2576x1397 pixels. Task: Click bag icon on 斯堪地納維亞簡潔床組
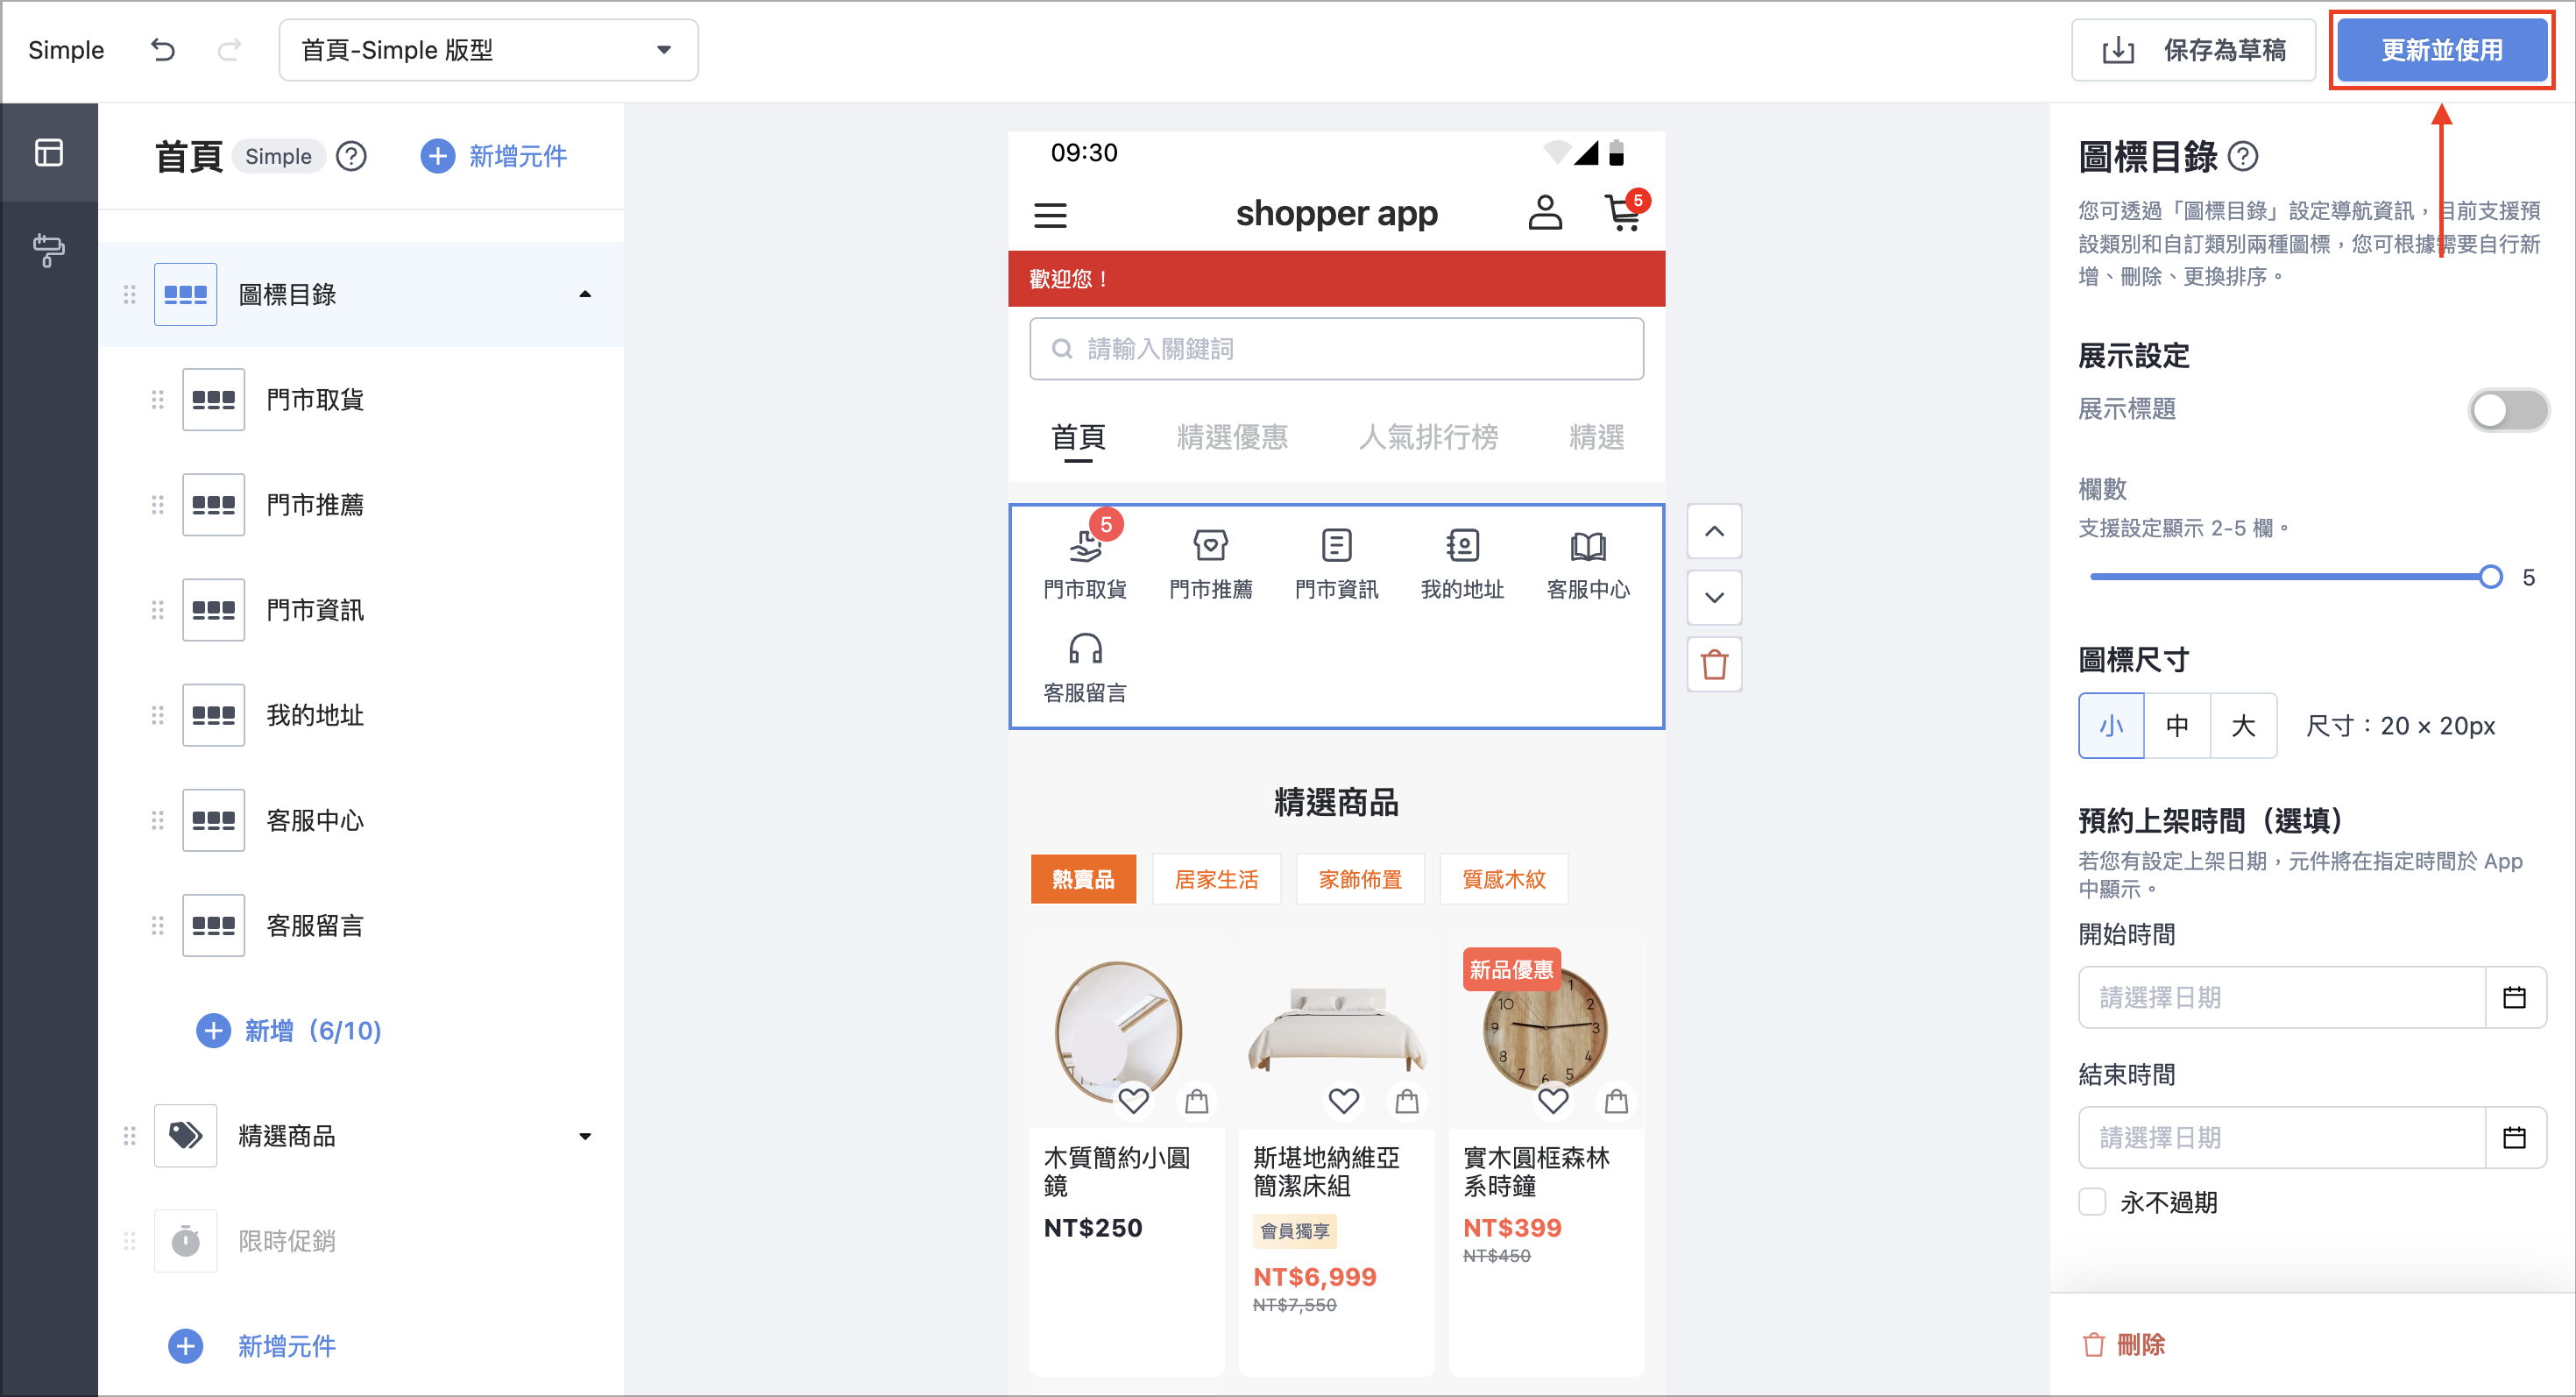[x=1407, y=1101]
